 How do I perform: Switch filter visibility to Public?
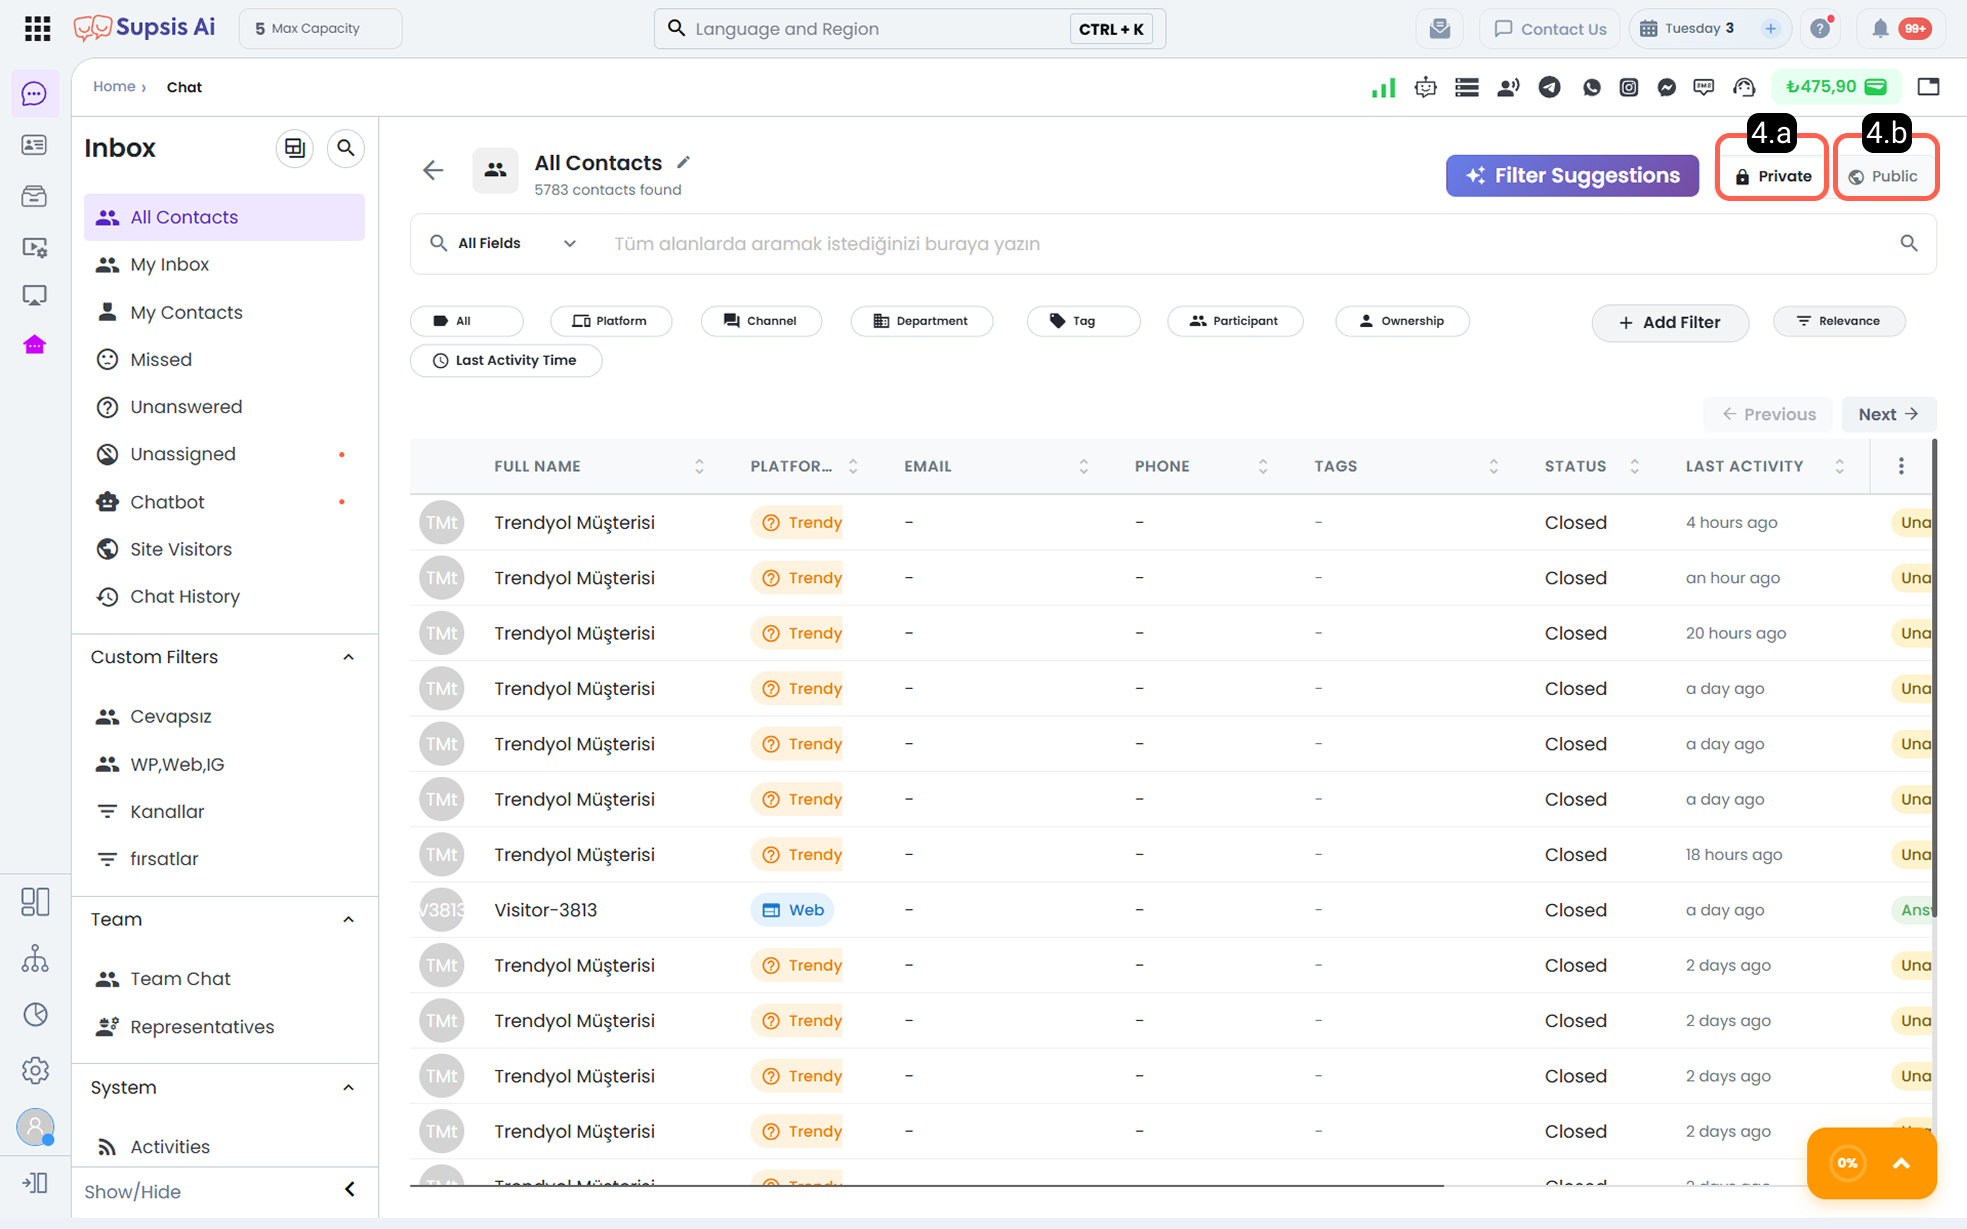point(1884,176)
